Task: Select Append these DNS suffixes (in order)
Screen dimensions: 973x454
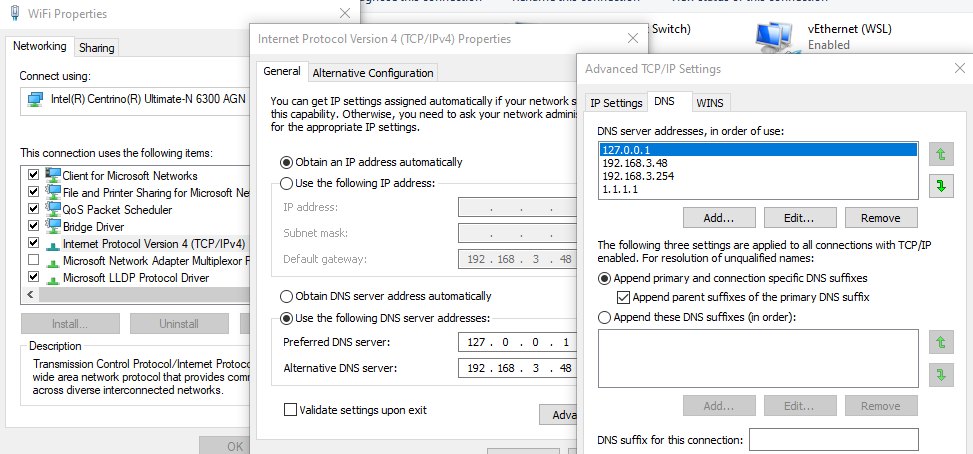Action: [x=604, y=318]
